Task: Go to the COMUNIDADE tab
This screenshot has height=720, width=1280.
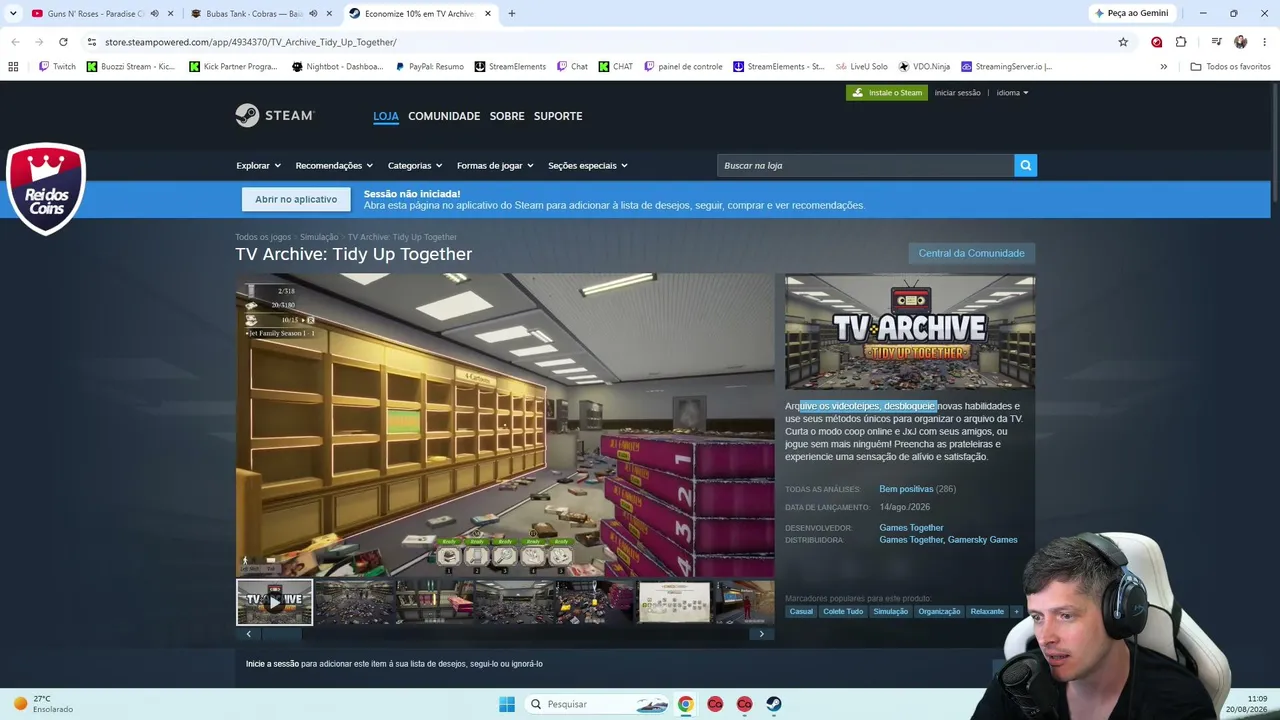Action: 444,116
